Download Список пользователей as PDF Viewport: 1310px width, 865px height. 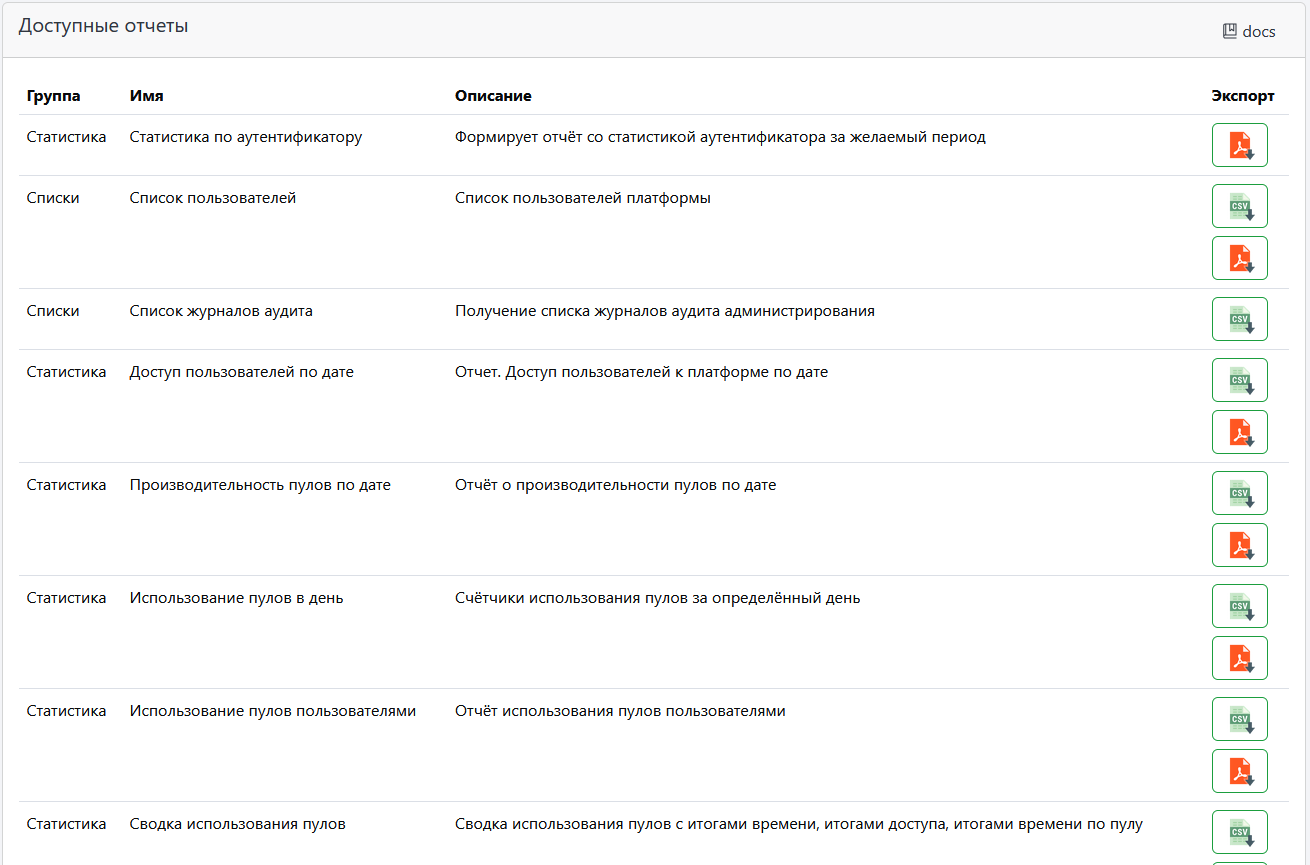pos(1239,258)
